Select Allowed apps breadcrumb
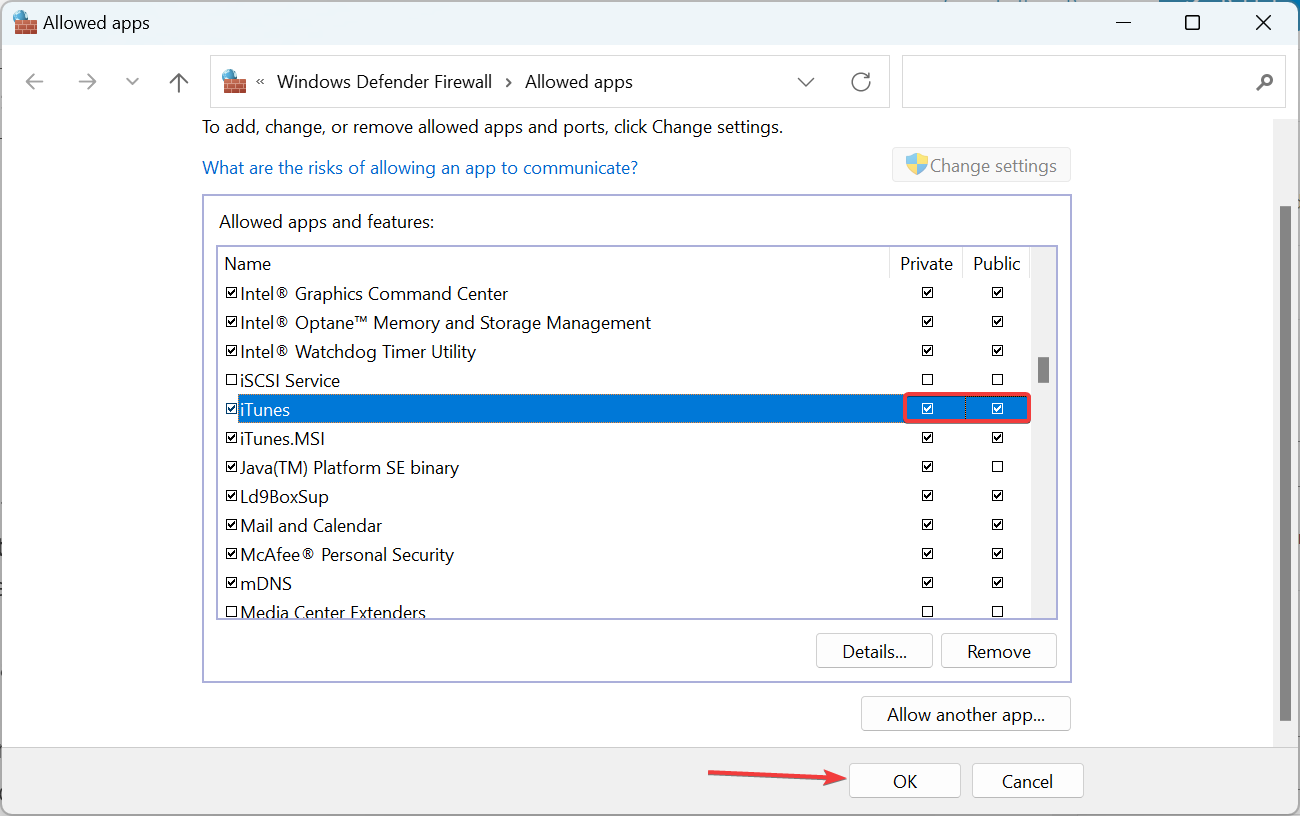 (x=579, y=82)
